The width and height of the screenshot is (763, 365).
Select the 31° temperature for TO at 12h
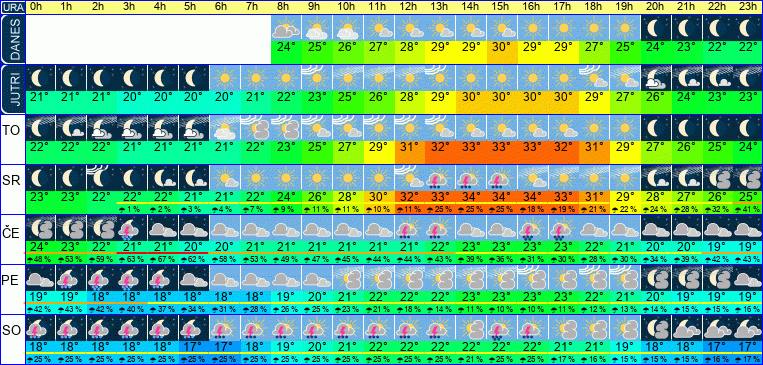409,147
